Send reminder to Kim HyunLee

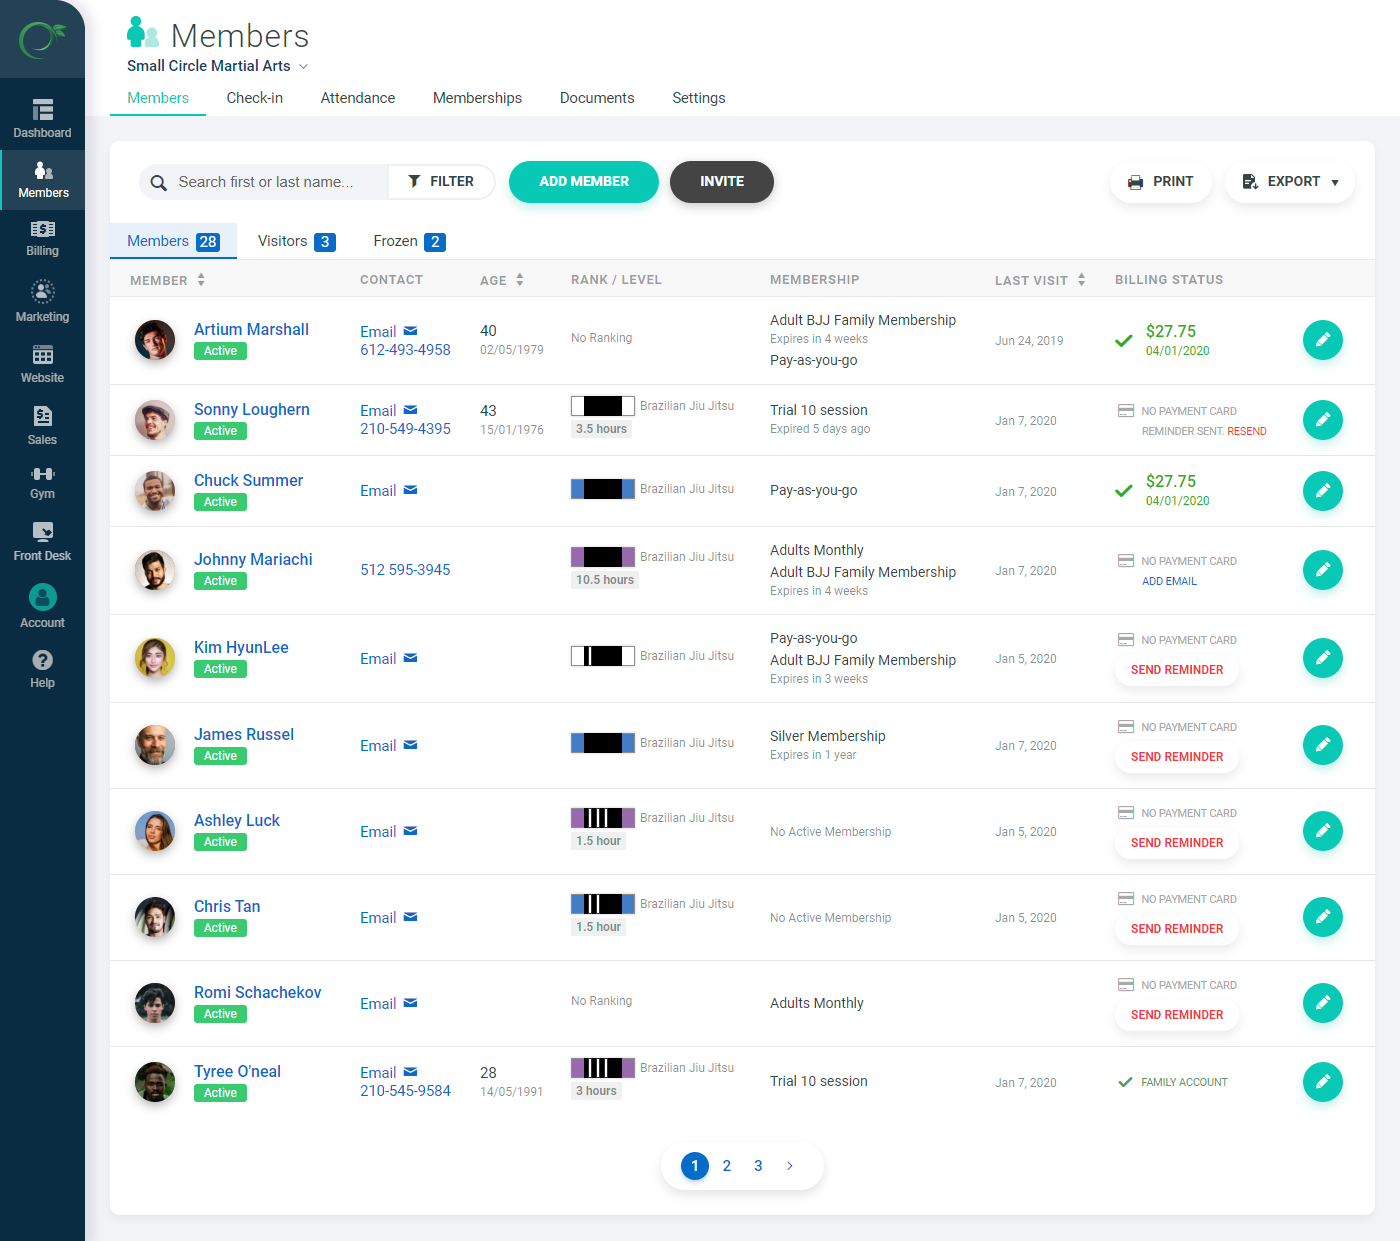click(1177, 670)
